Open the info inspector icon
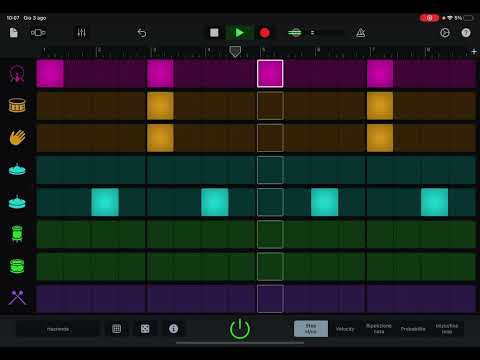Viewport: 480px width, 360px height. tap(173, 329)
